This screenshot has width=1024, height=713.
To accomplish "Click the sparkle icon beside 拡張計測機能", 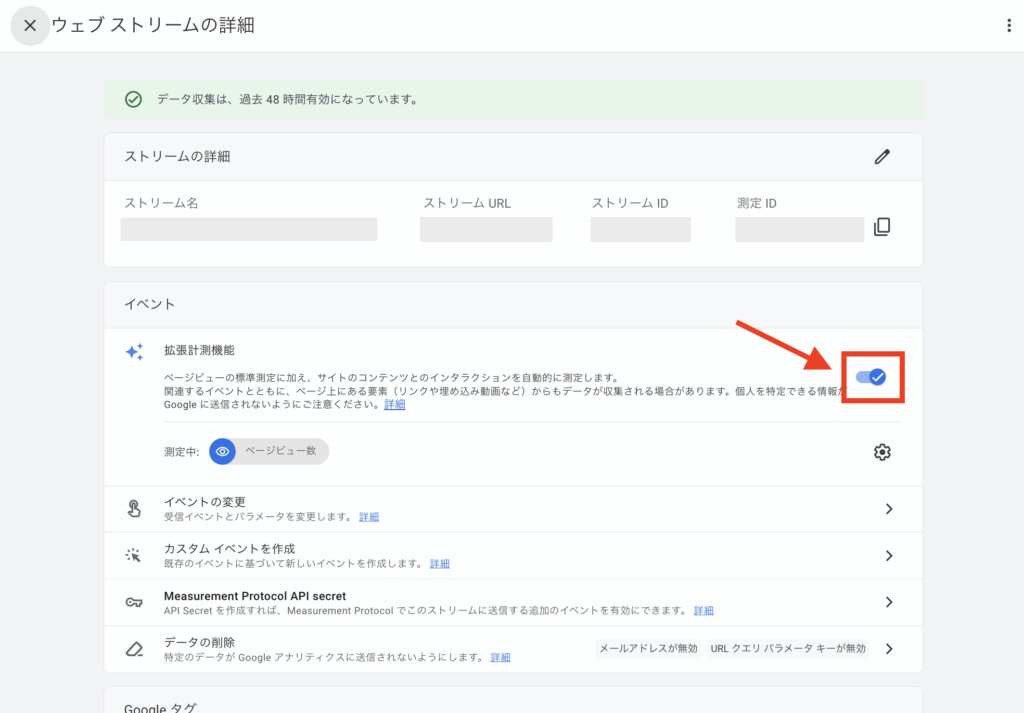I will (134, 352).
